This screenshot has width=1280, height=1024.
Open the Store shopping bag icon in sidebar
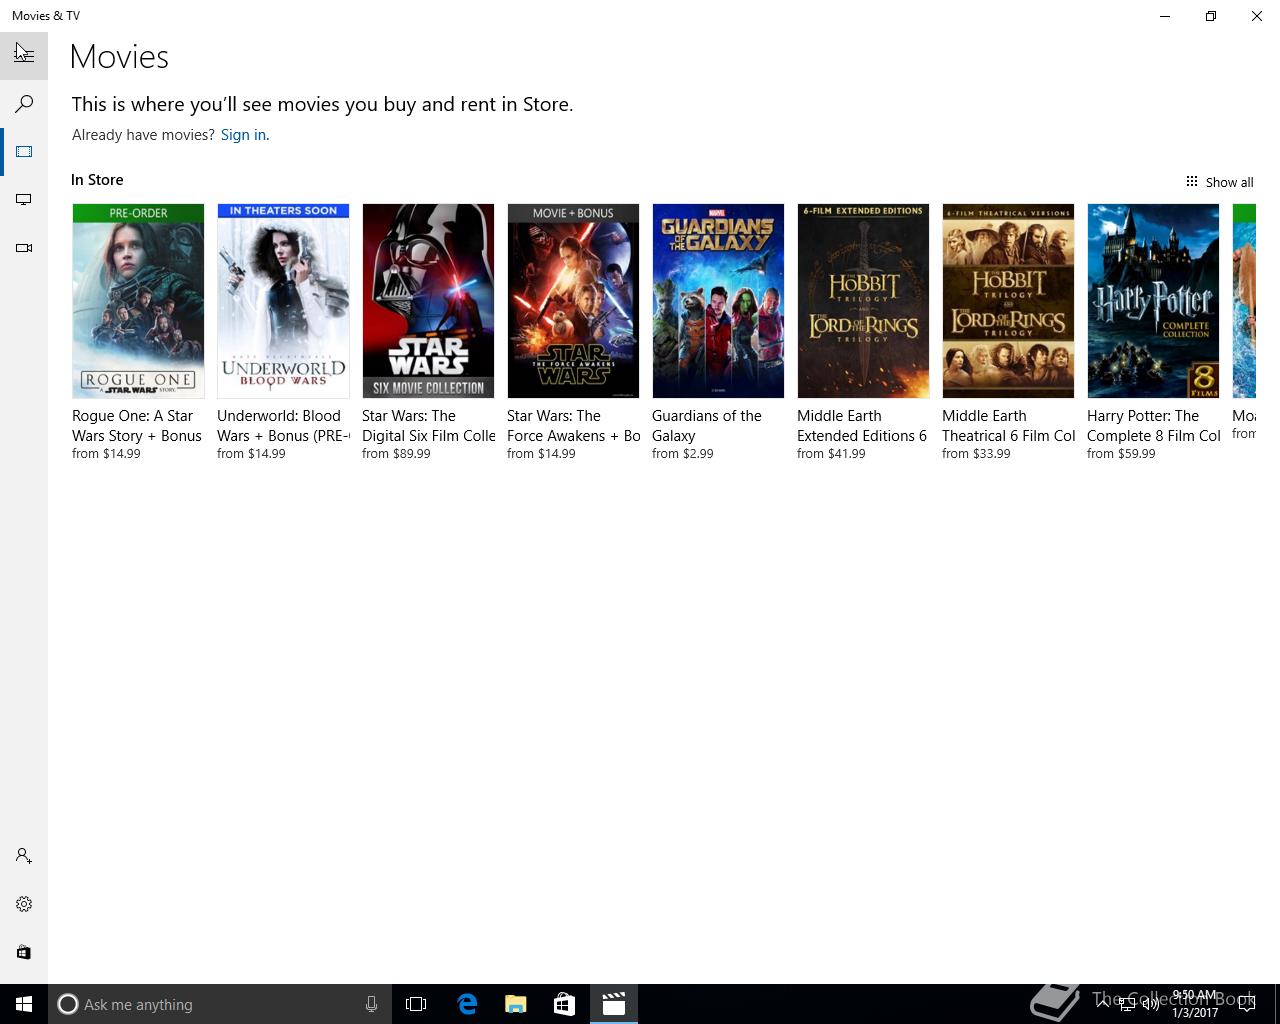(x=24, y=952)
